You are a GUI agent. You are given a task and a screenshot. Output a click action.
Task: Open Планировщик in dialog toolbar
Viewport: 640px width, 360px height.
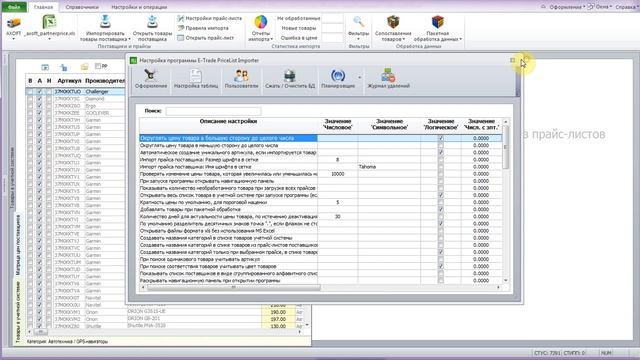pos(338,79)
